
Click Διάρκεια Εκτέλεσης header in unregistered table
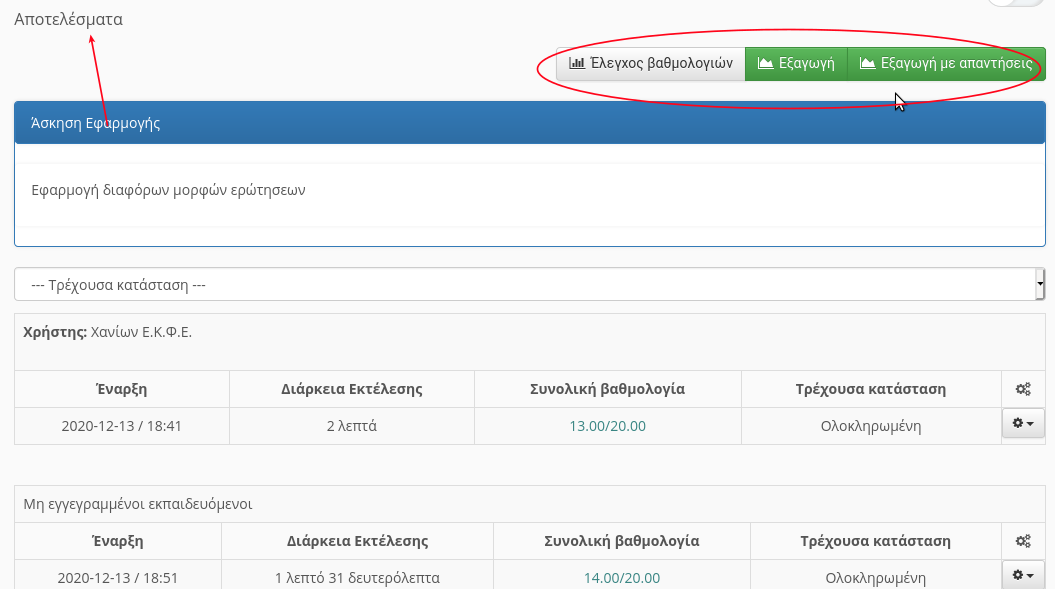coord(357,541)
